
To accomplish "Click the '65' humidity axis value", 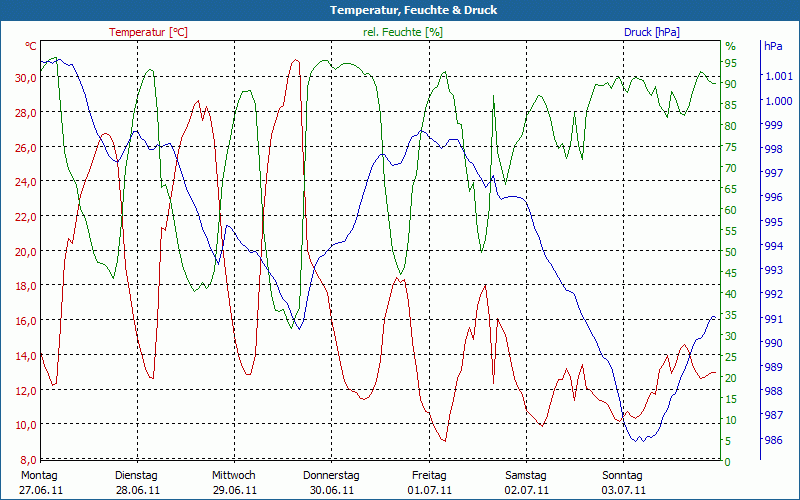I will coord(731,189).
